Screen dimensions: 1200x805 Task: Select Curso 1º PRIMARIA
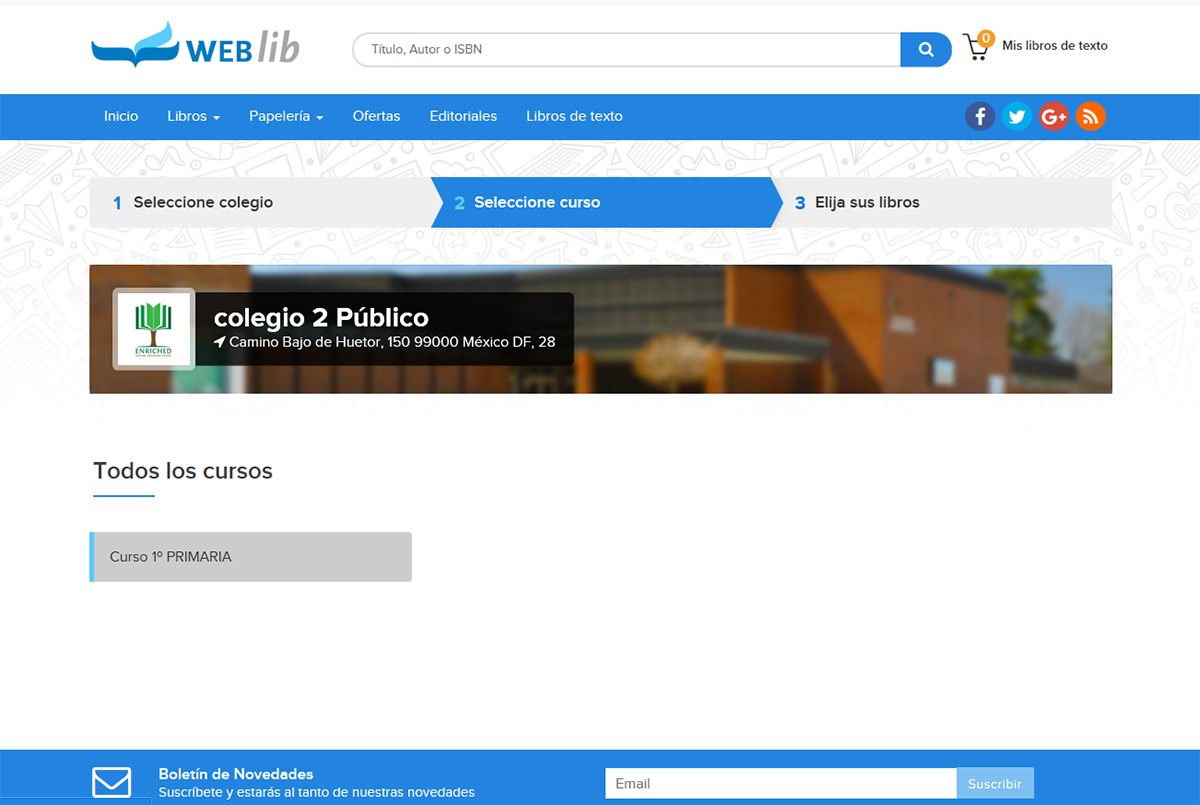point(251,557)
